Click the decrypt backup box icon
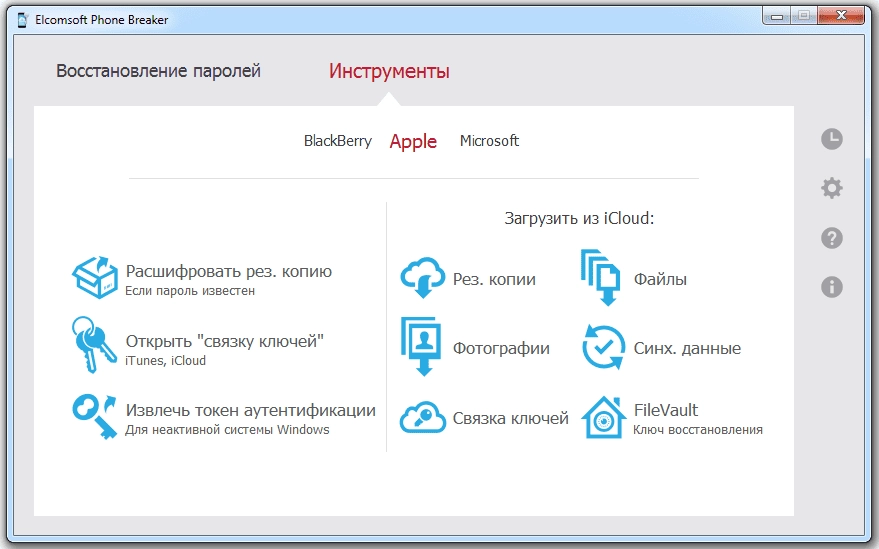879x549 pixels. coord(95,277)
